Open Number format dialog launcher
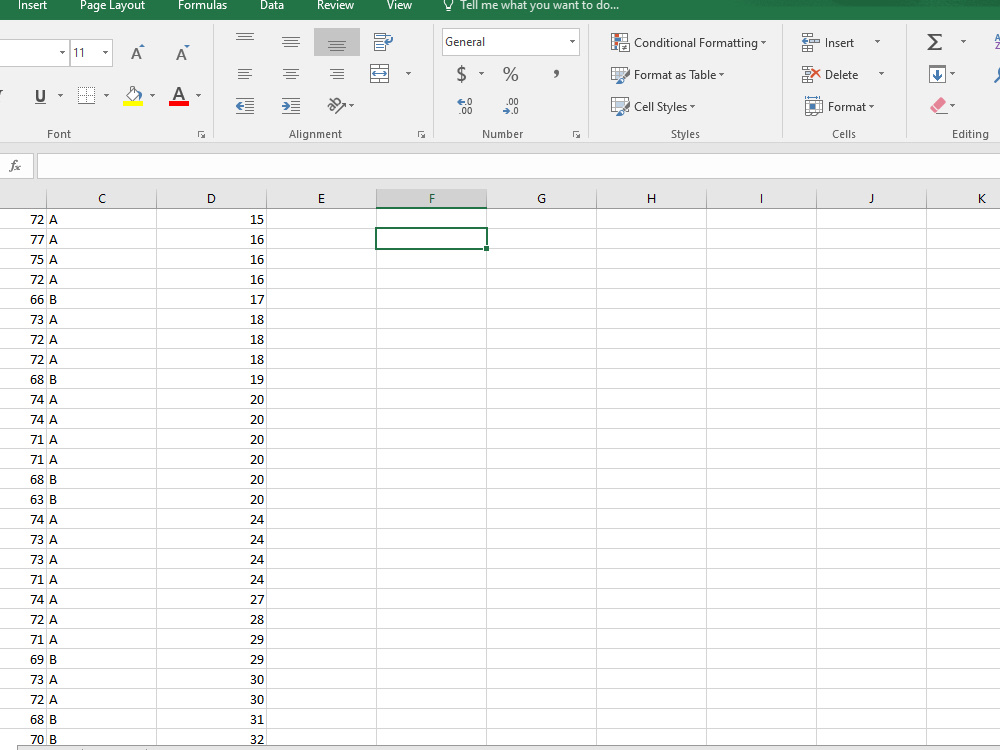This screenshot has width=1000, height=750. click(x=577, y=135)
